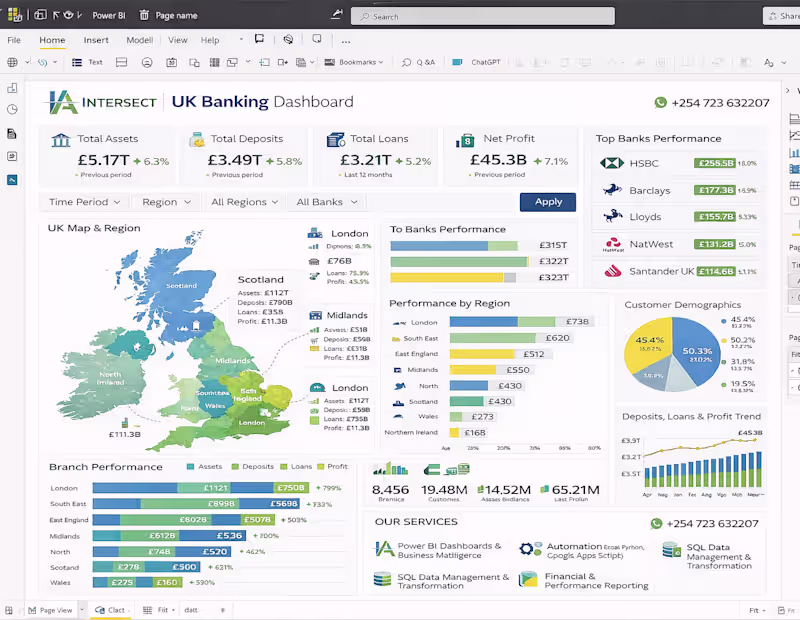Switch to the Insert ribbon tab
This screenshot has height=620, width=800.
coord(96,40)
